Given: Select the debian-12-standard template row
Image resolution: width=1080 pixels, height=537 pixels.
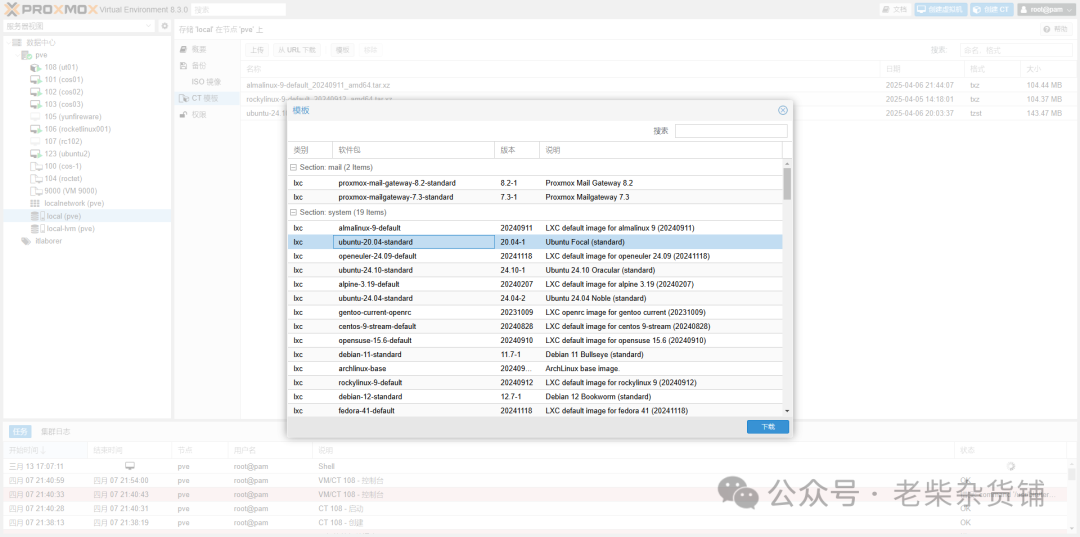Looking at the screenshot, I should pos(534,397).
